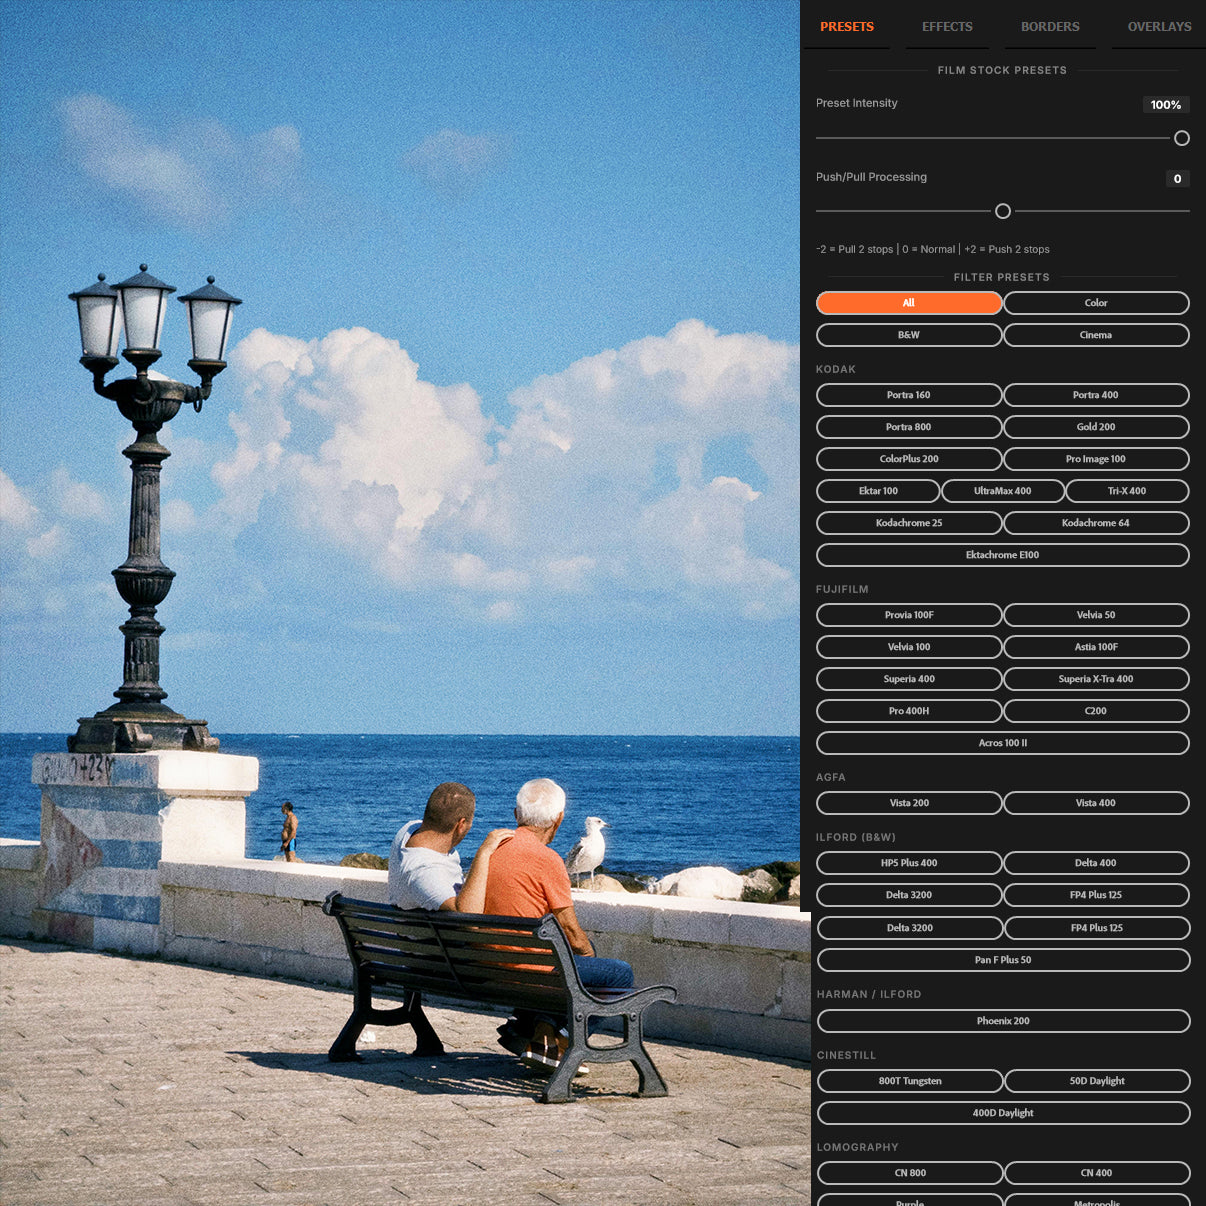Filter presets by Color
The height and width of the screenshot is (1206, 1206).
pyautogui.click(x=1096, y=302)
